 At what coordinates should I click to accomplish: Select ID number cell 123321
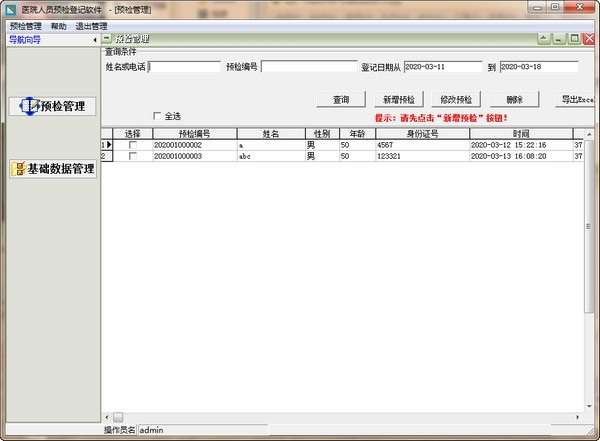click(x=422, y=156)
